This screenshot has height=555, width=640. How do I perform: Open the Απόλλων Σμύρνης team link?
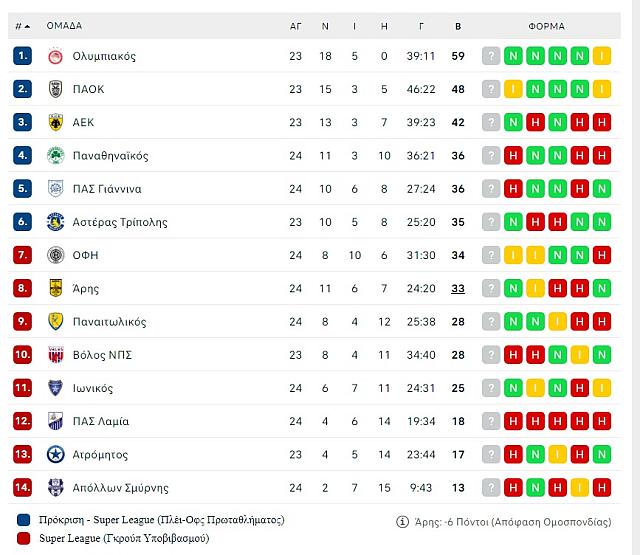[x=120, y=488]
